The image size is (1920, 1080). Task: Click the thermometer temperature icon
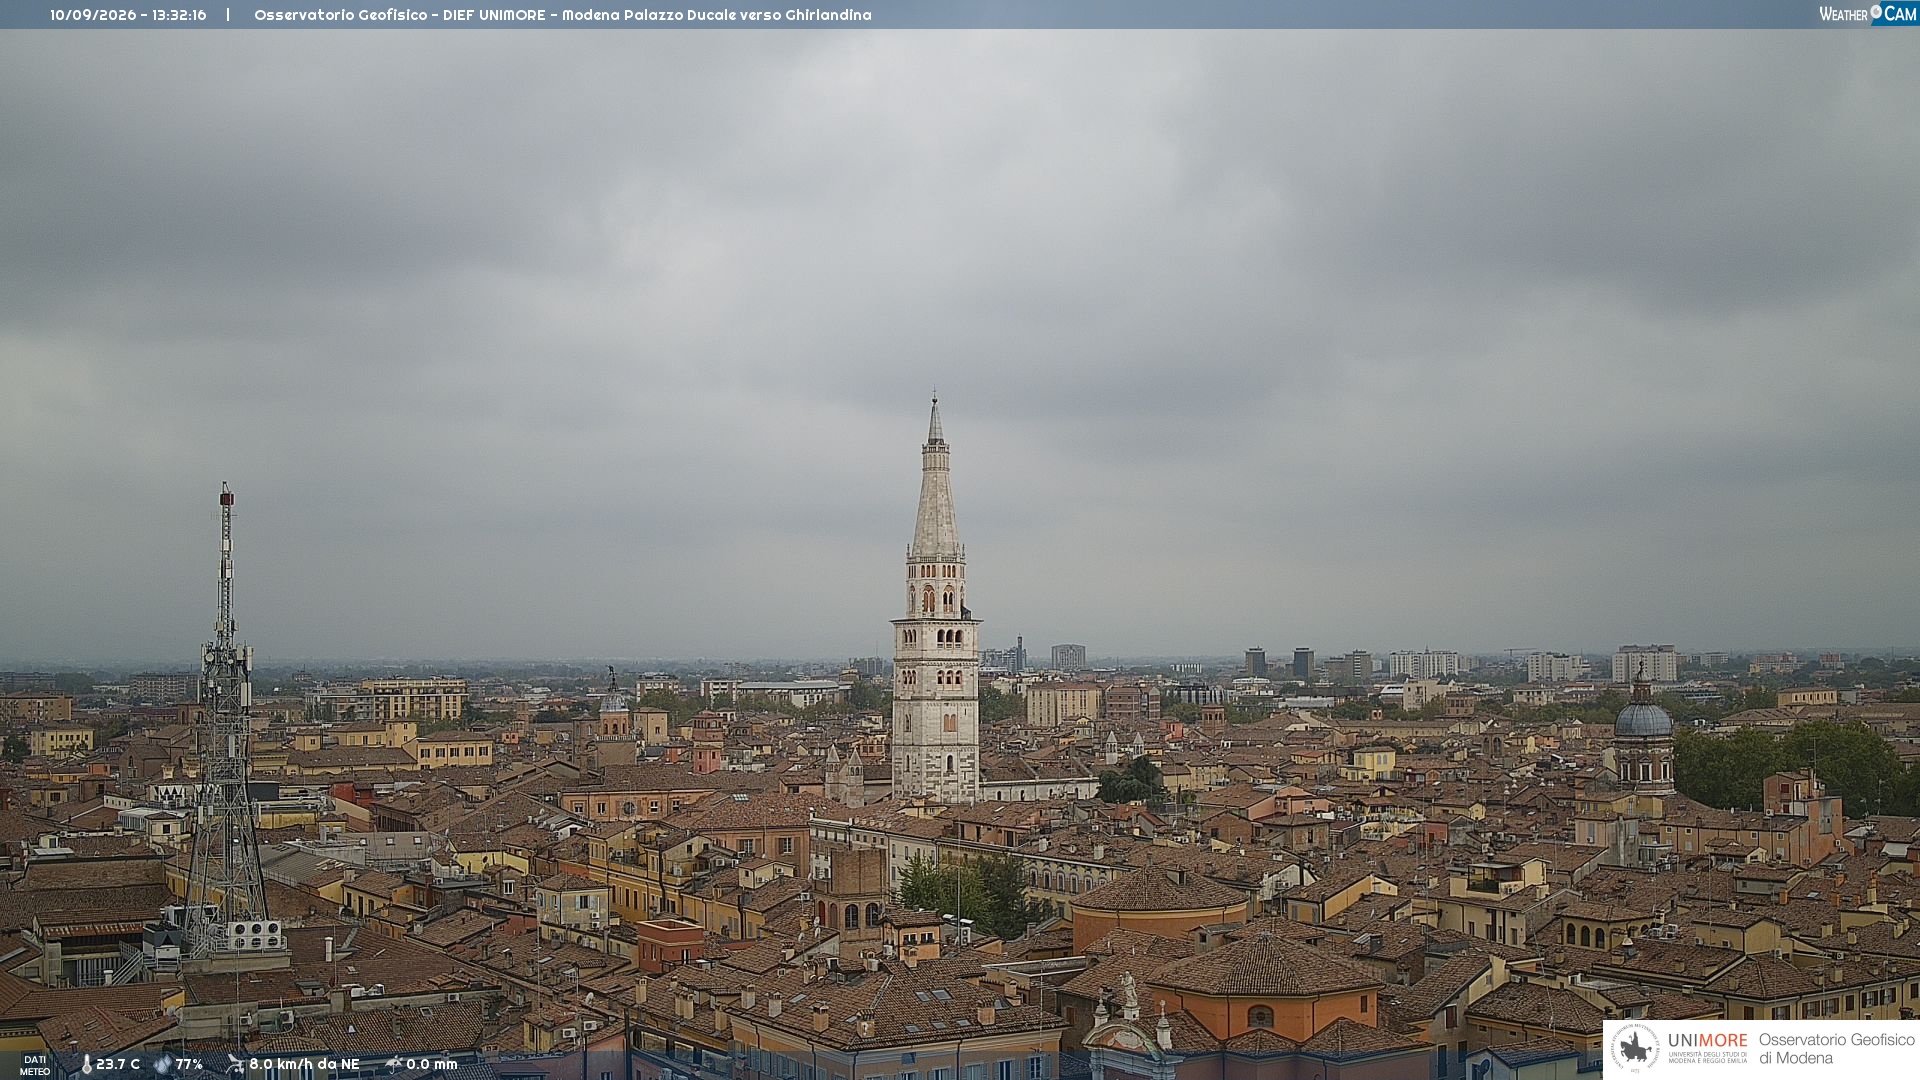point(86,1064)
